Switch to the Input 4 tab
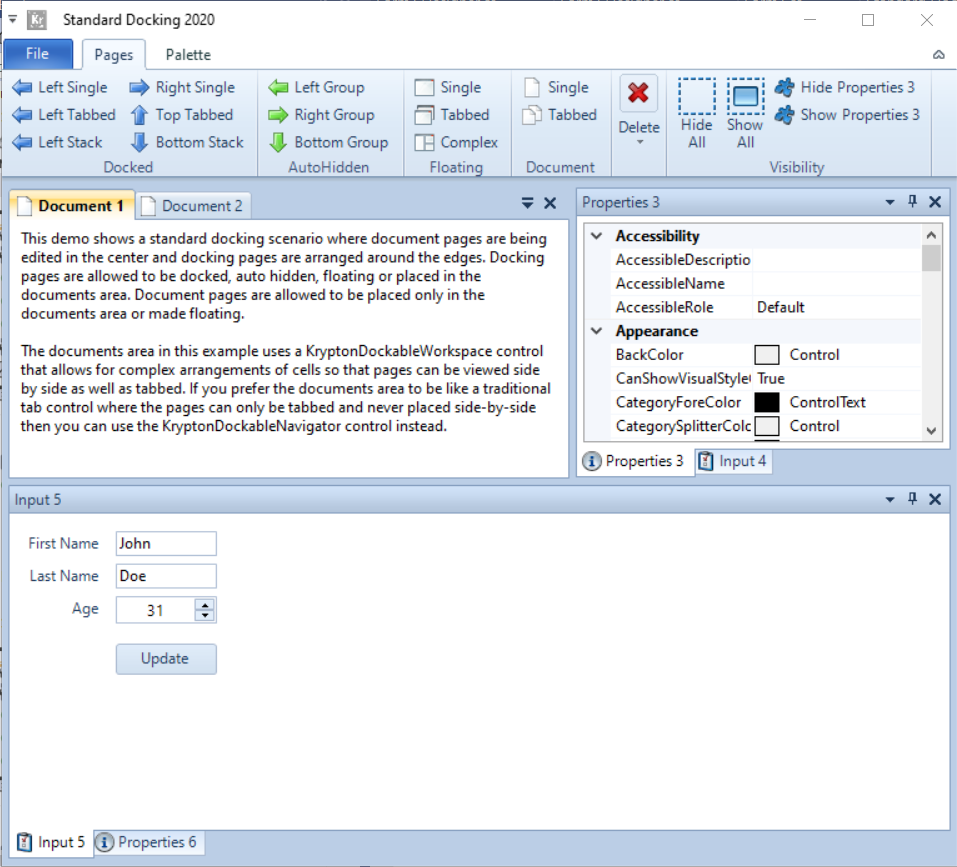Screen dimensions: 957x867 tap(732, 461)
